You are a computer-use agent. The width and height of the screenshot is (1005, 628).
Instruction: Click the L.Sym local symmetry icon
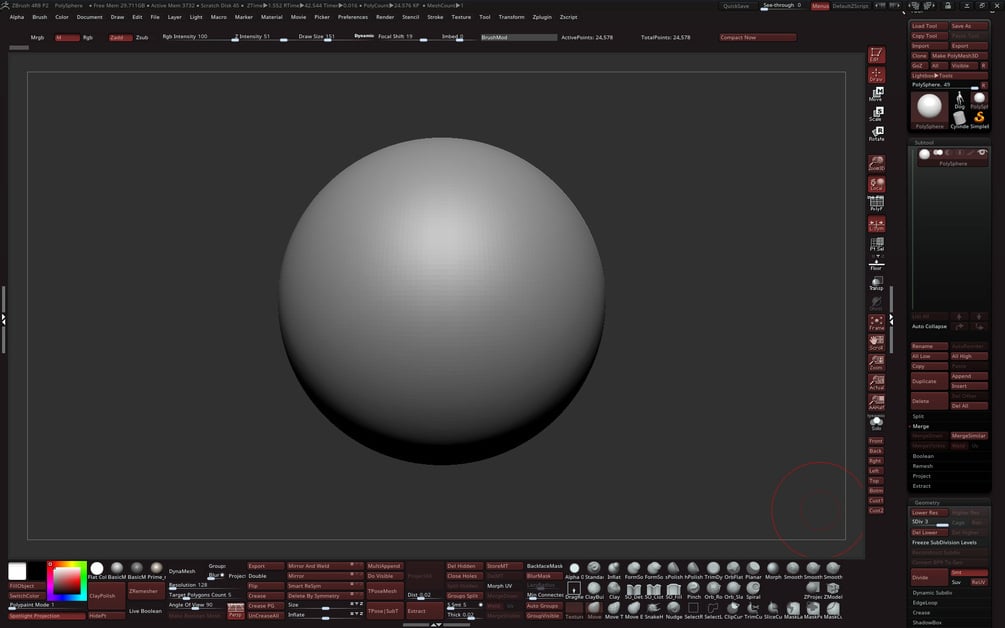tap(876, 224)
